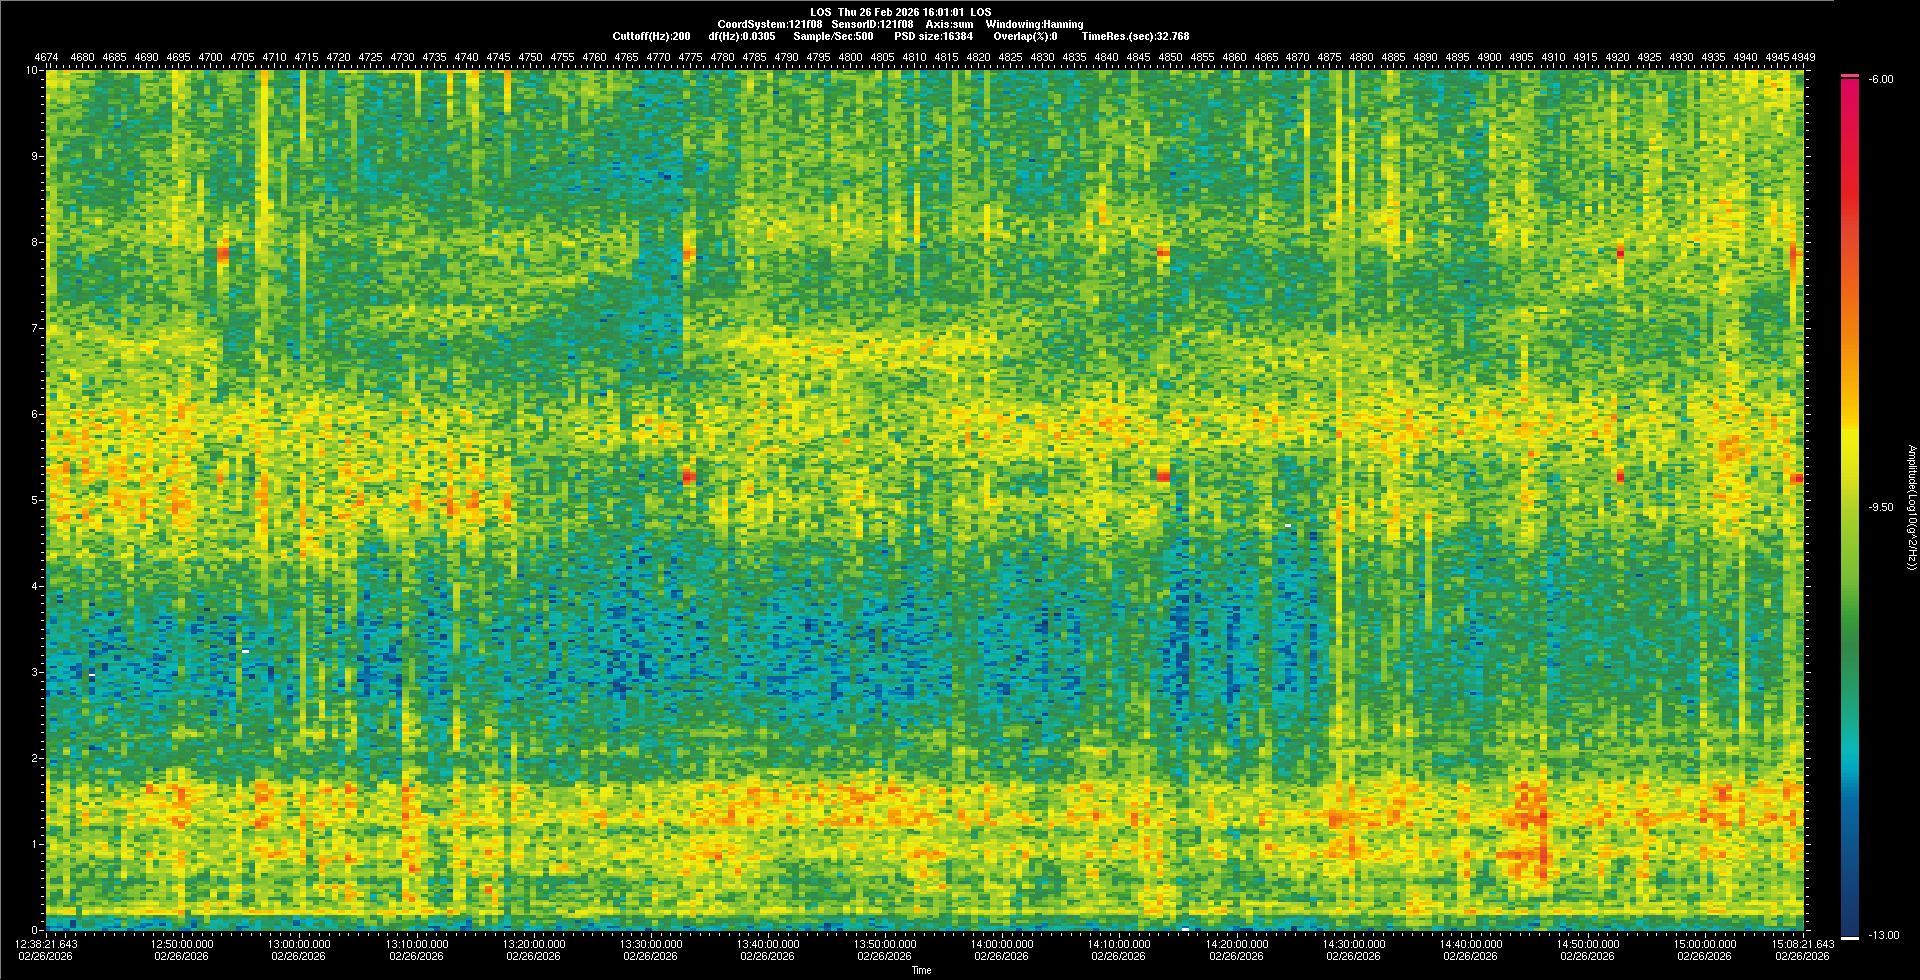
Task: Click the 'Time' axis title below the plot
Action: pos(921,970)
